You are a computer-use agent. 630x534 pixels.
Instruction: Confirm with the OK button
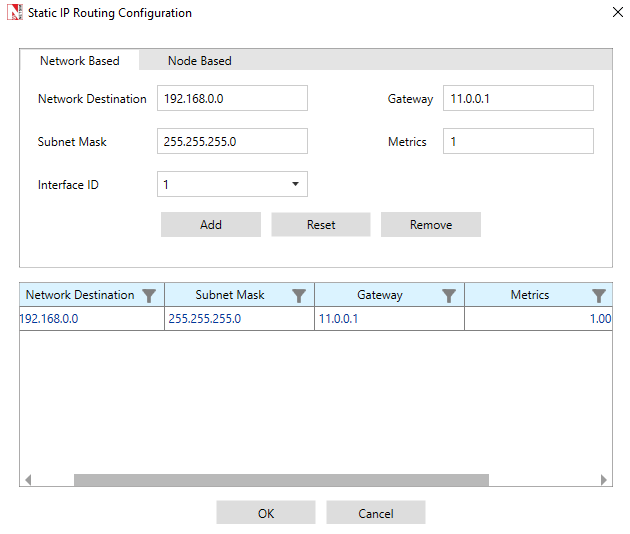[265, 513]
